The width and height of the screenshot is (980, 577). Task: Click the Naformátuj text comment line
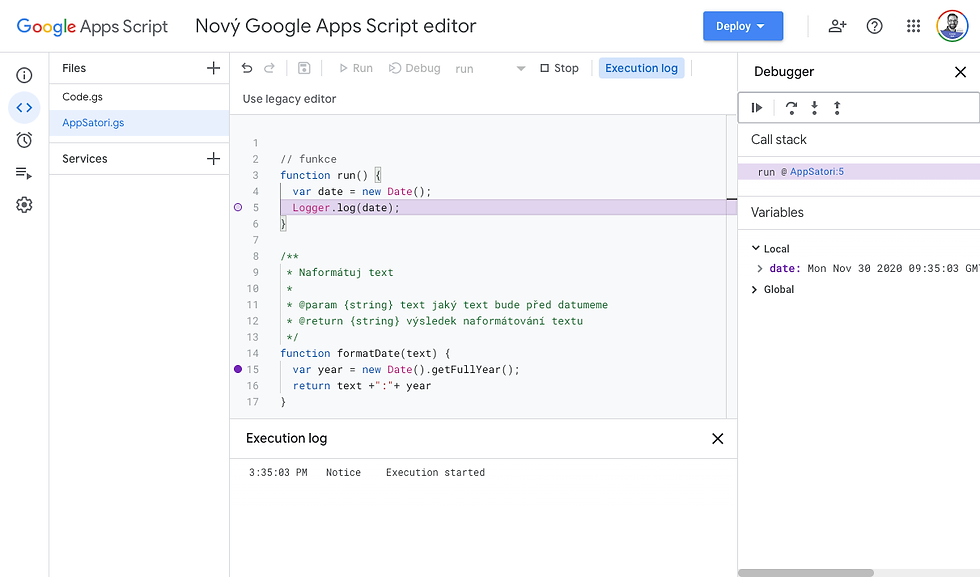pos(340,273)
